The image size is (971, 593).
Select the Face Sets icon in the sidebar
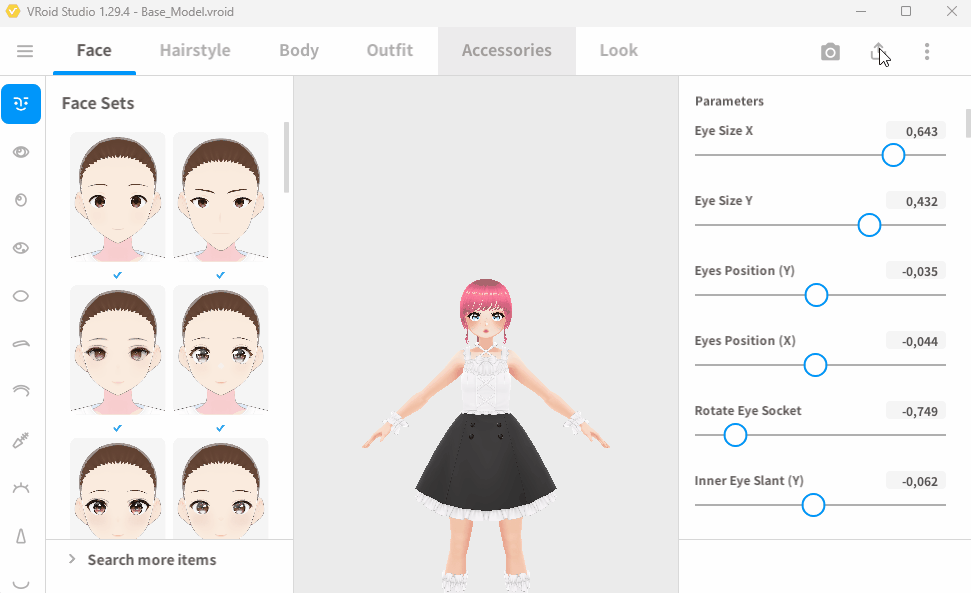click(x=21, y=104)
